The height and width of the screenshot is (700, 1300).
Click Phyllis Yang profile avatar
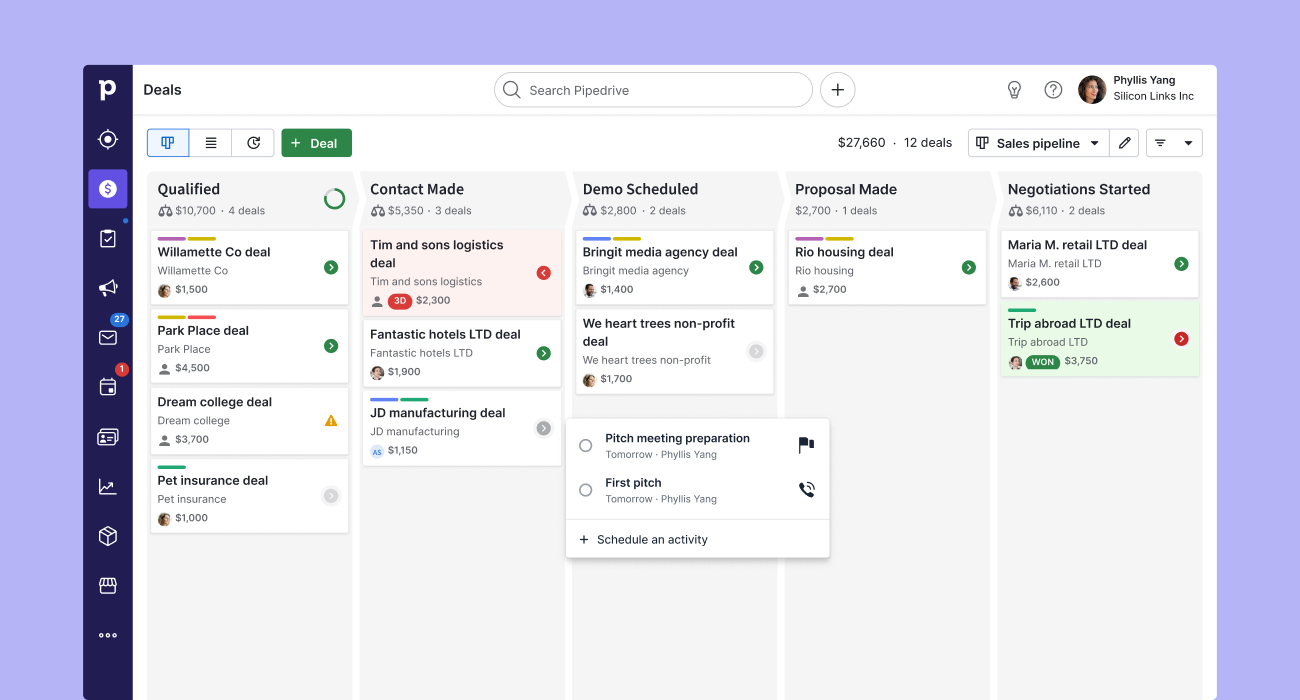coord(1092,90)
